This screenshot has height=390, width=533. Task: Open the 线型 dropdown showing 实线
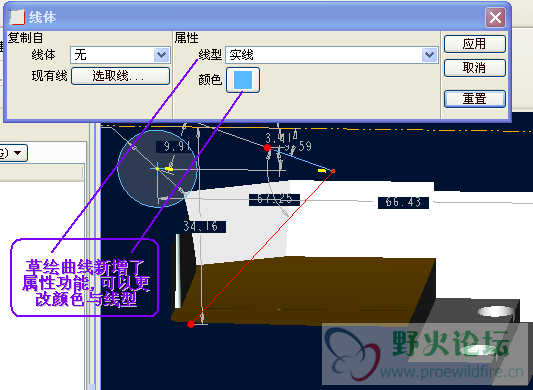click(332, 55)
